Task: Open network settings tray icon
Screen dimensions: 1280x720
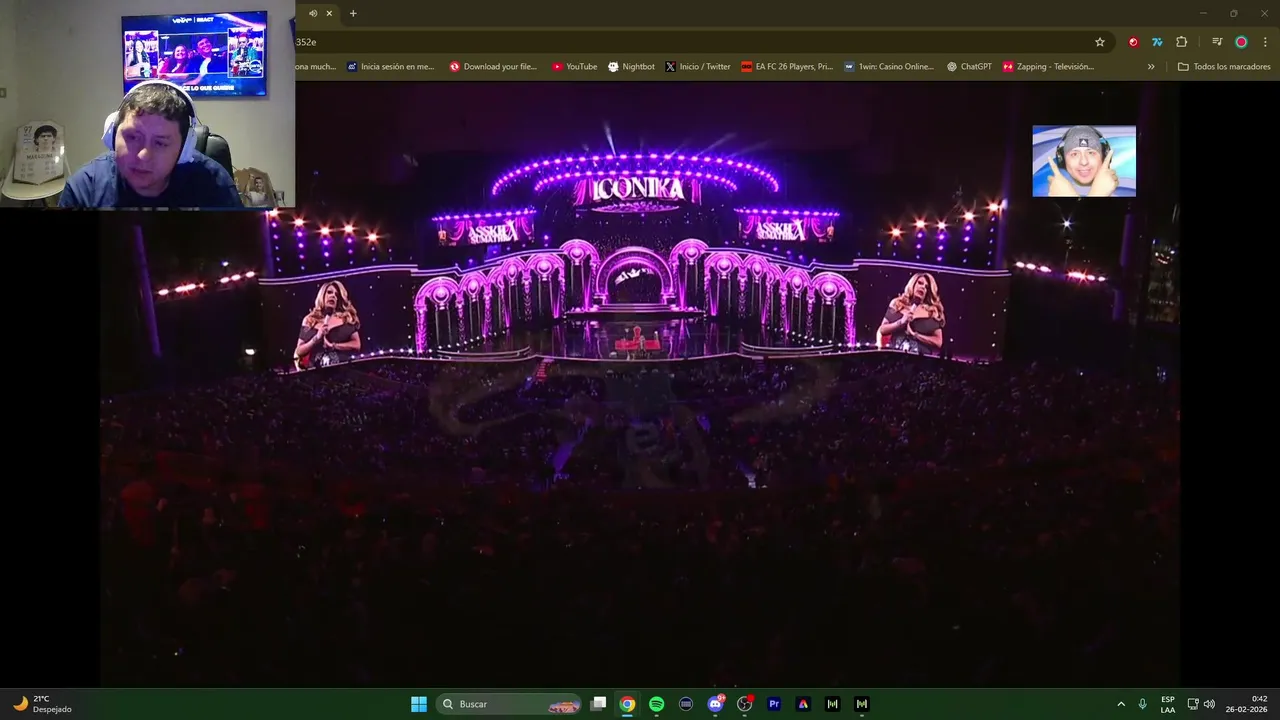Action: pyautogui.click(x=1193, y=704)
